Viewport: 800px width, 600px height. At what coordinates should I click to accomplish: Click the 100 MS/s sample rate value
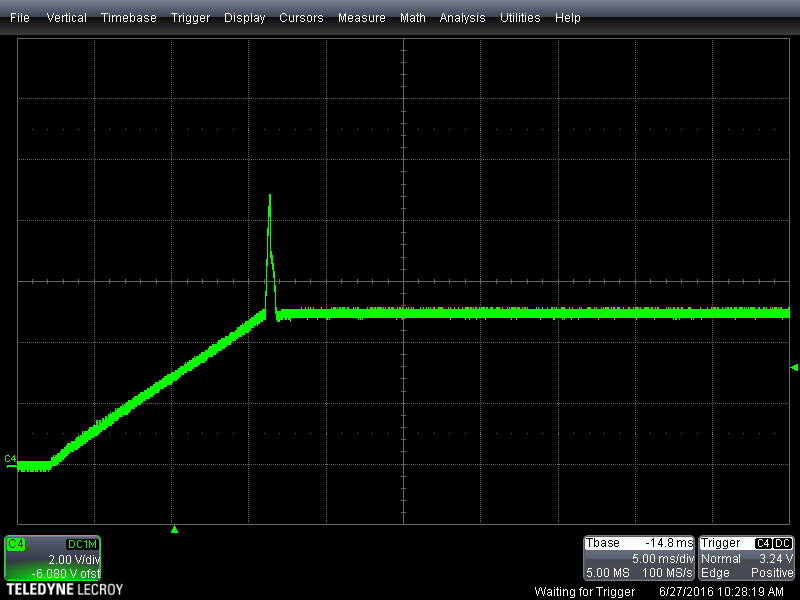667,573
